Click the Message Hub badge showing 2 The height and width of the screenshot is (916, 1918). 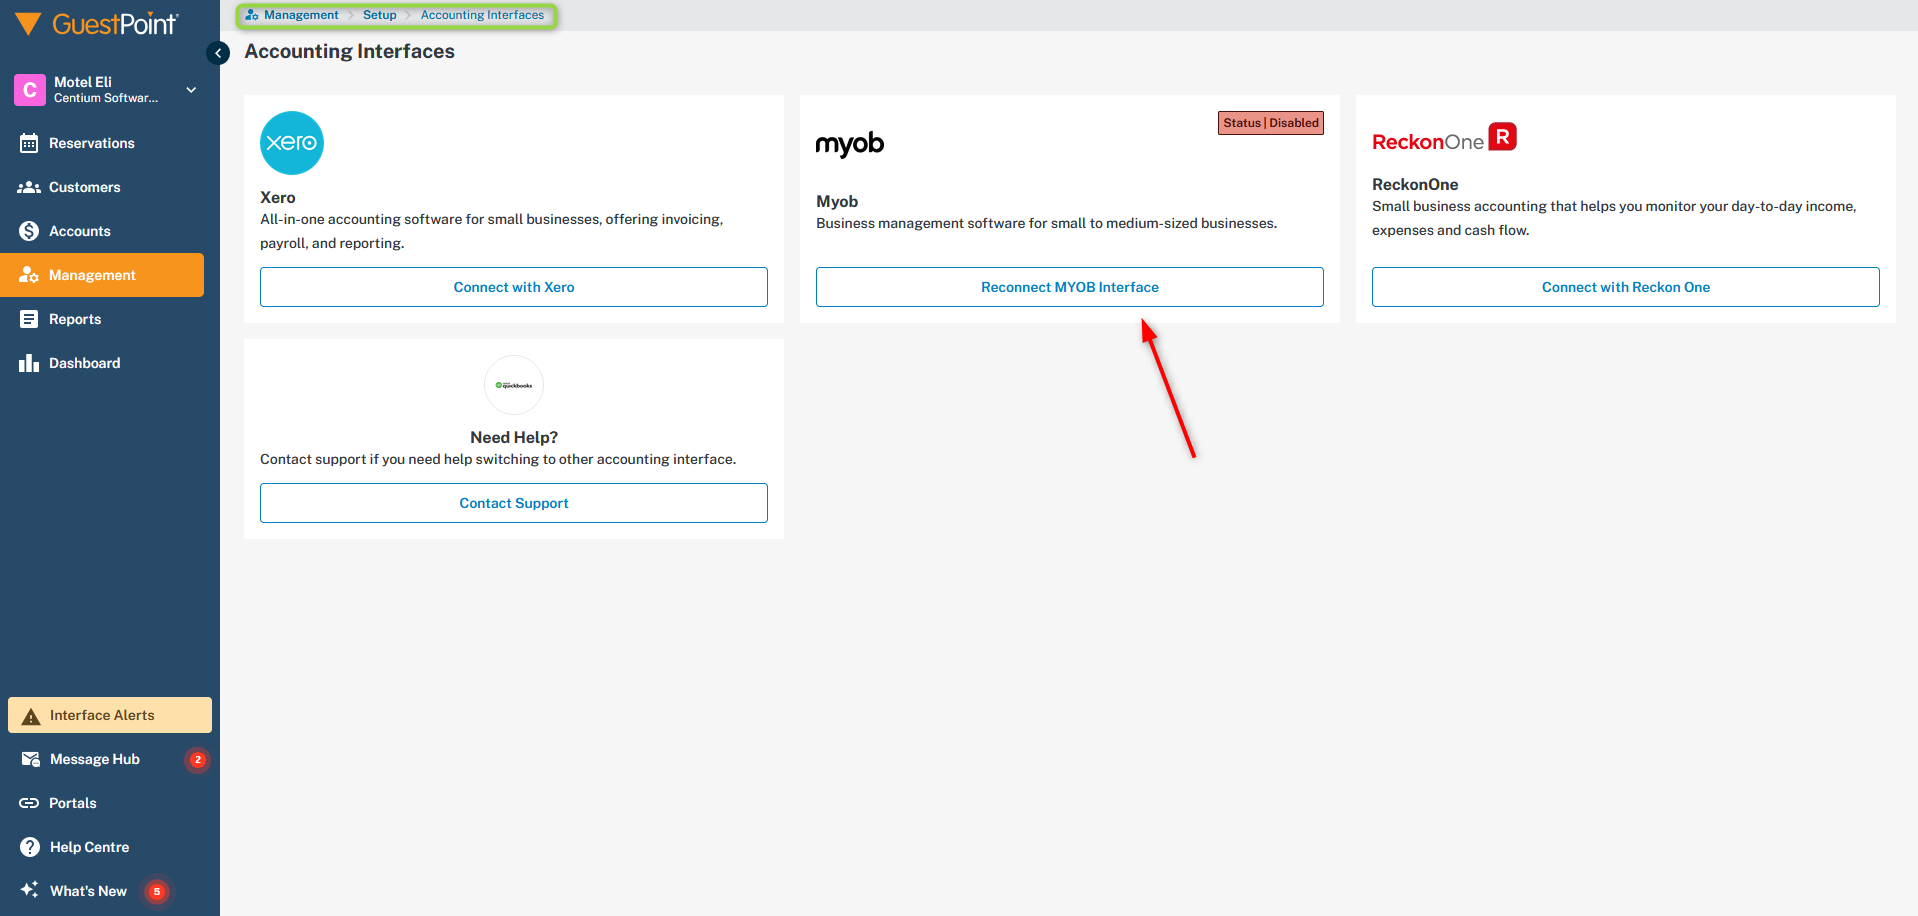pos(198,760)
